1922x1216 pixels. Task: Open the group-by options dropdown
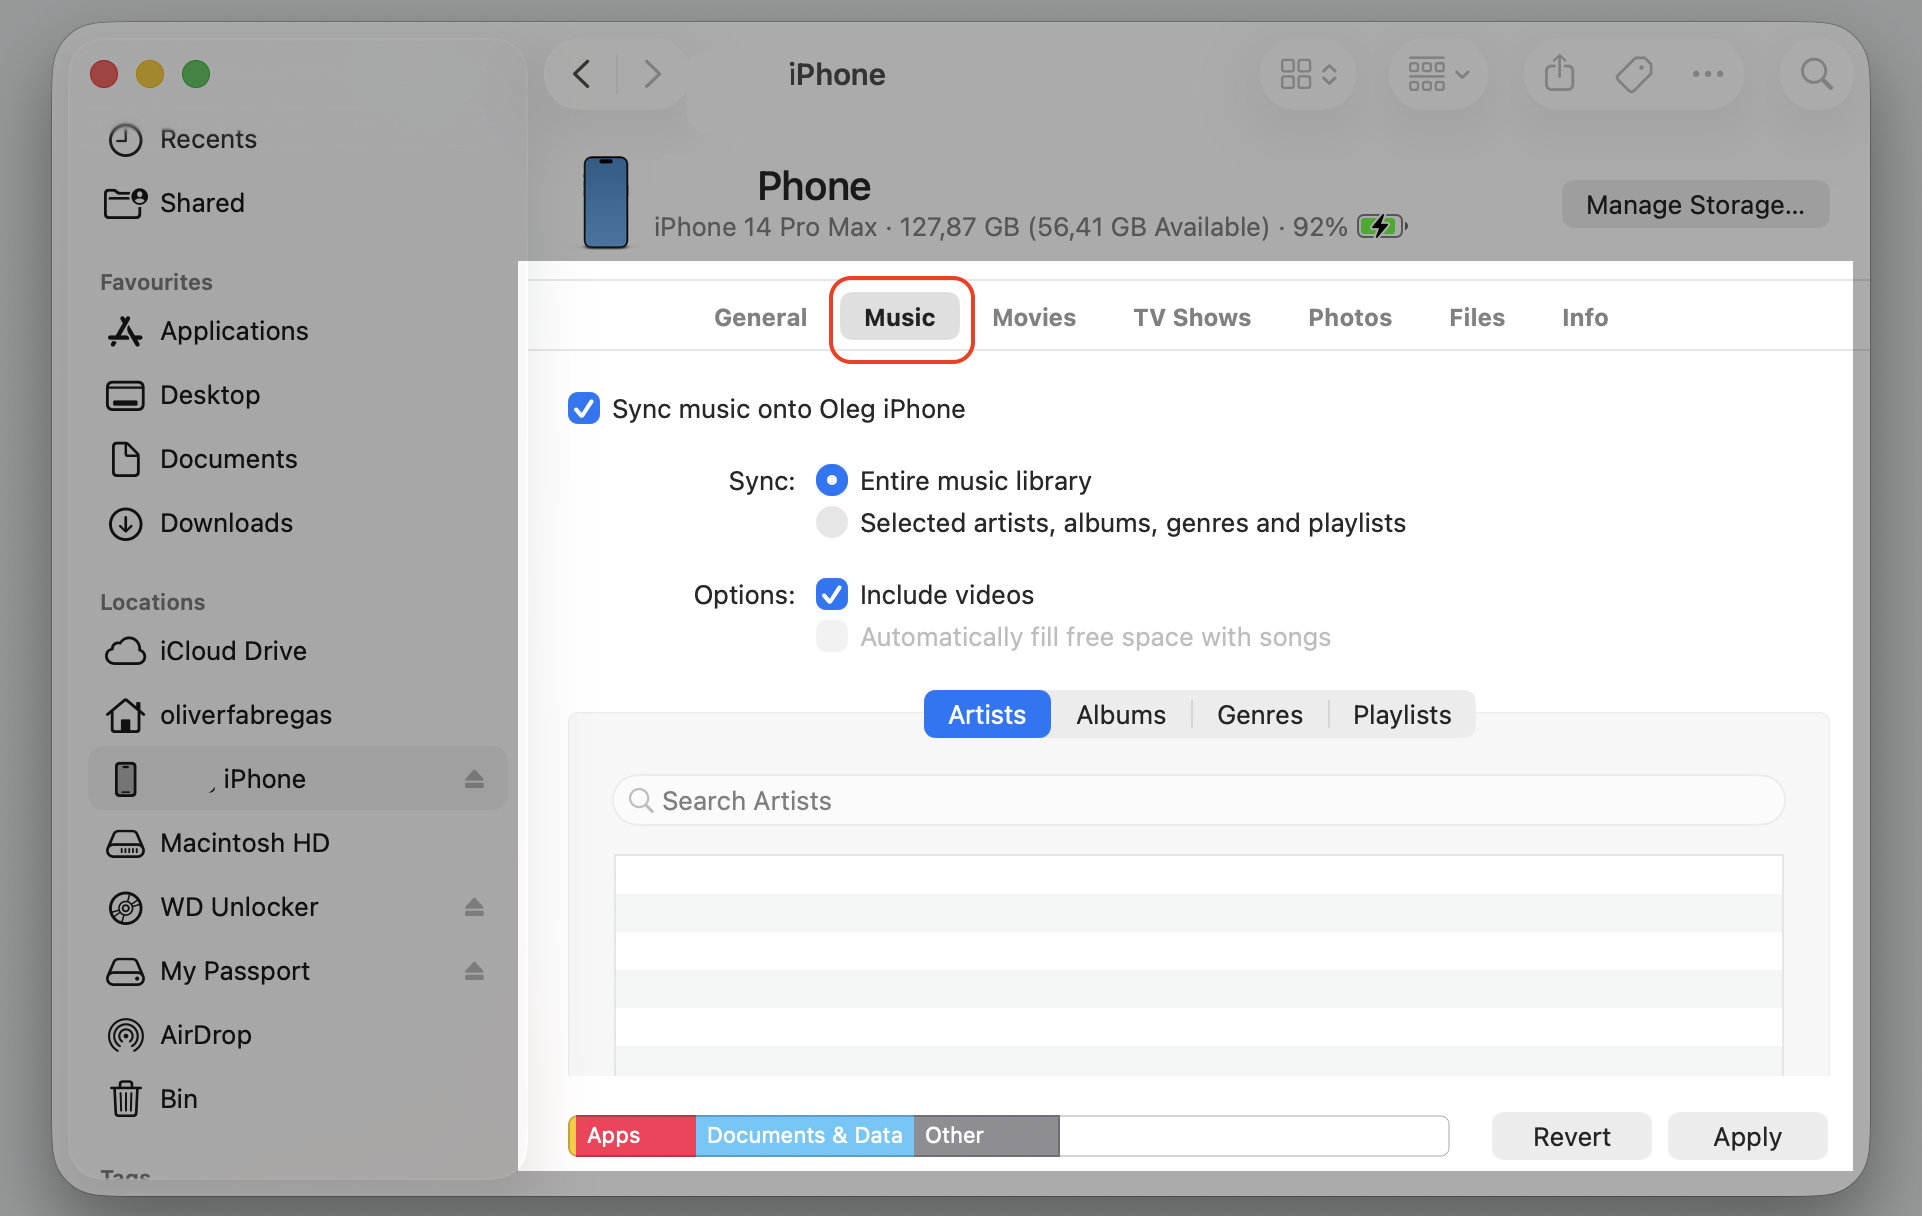[x=1438, y=74]
